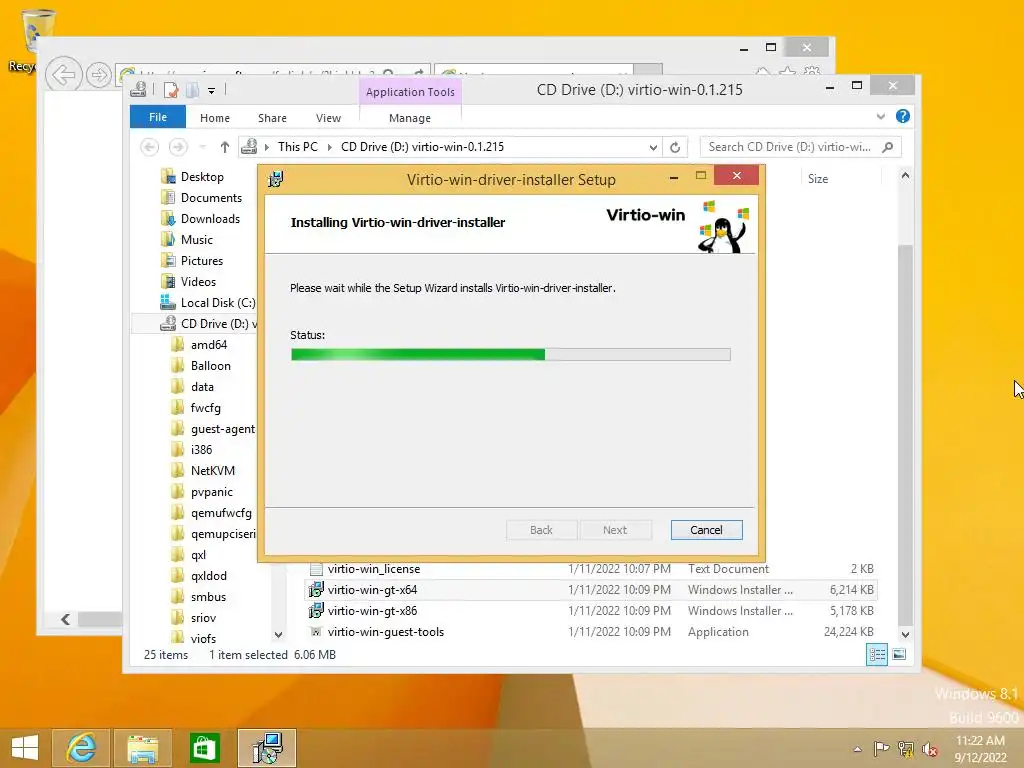Image resolution: width=1024 pixels, height=768 pixels.
Task: Open Downloads in the navigation pane
Action: tap(210, 218)
